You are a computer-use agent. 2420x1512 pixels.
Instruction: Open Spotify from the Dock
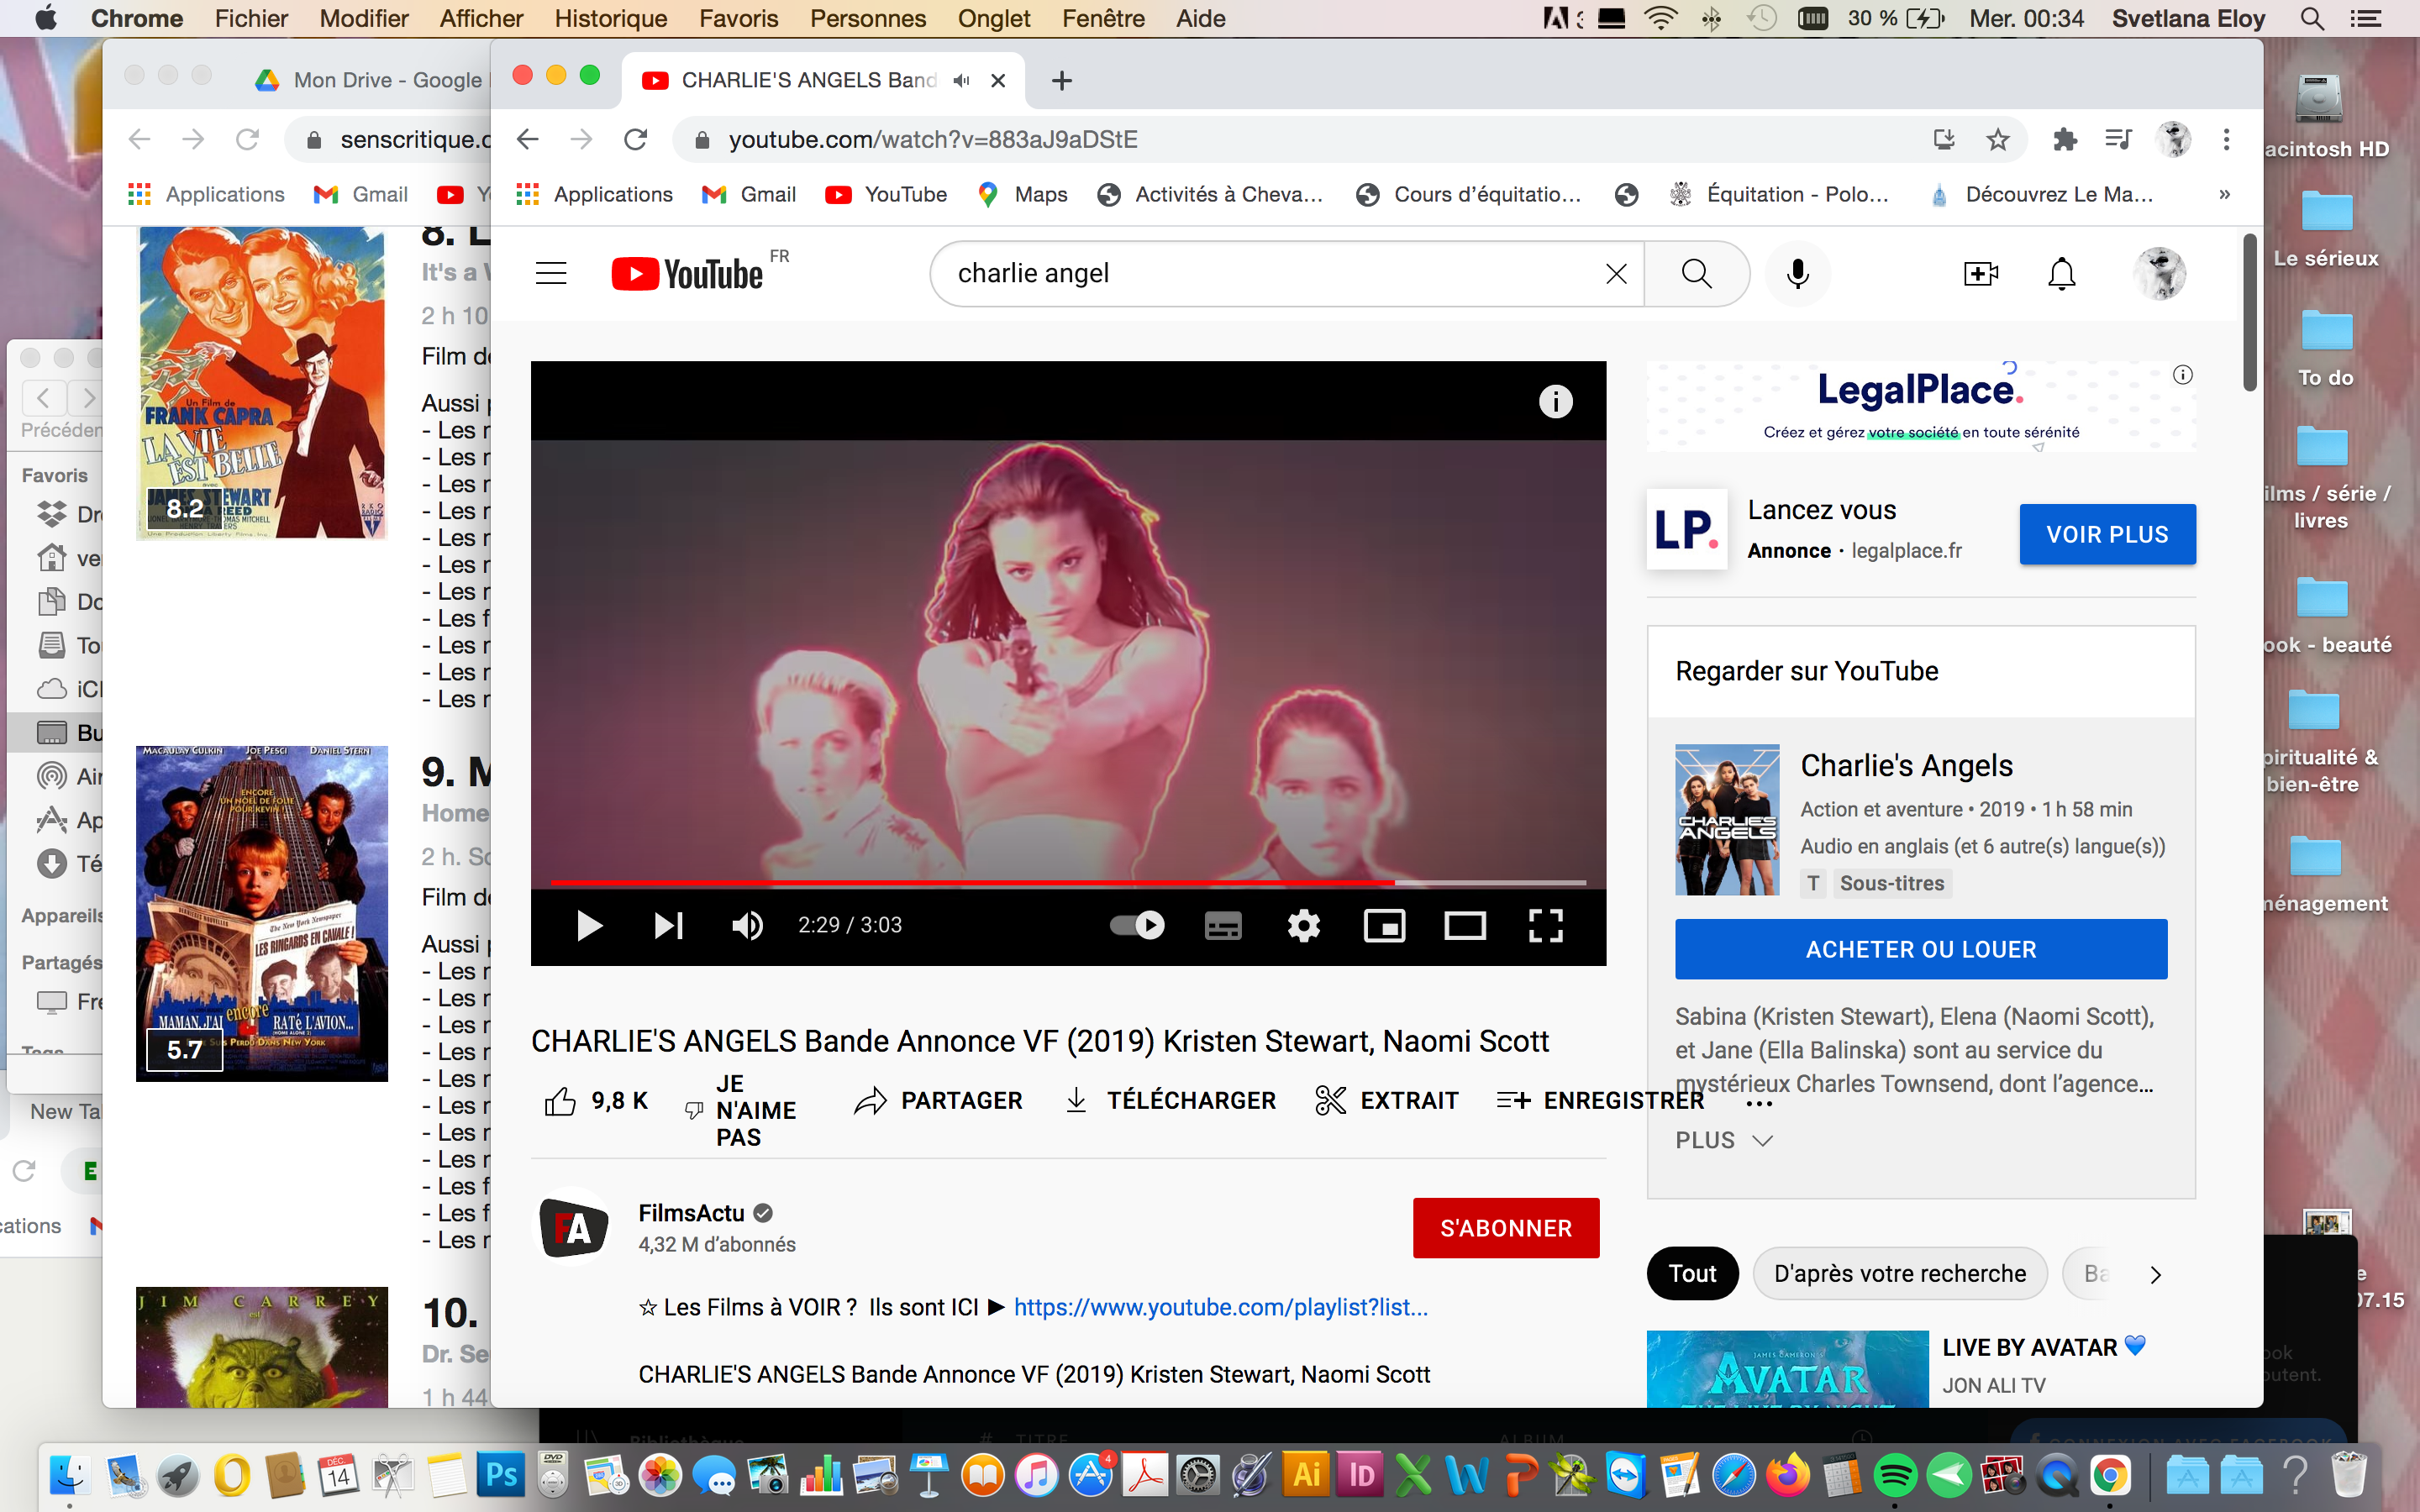click(x=1894, y=1474)
